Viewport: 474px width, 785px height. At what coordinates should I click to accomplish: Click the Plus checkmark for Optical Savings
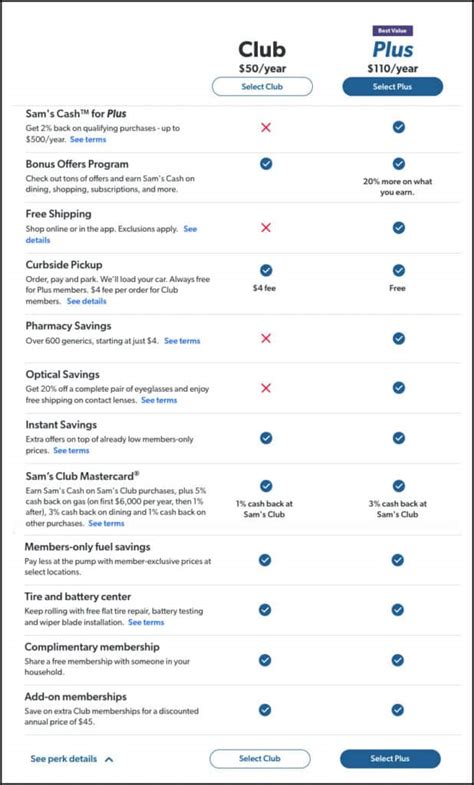(x=398, y=387)
